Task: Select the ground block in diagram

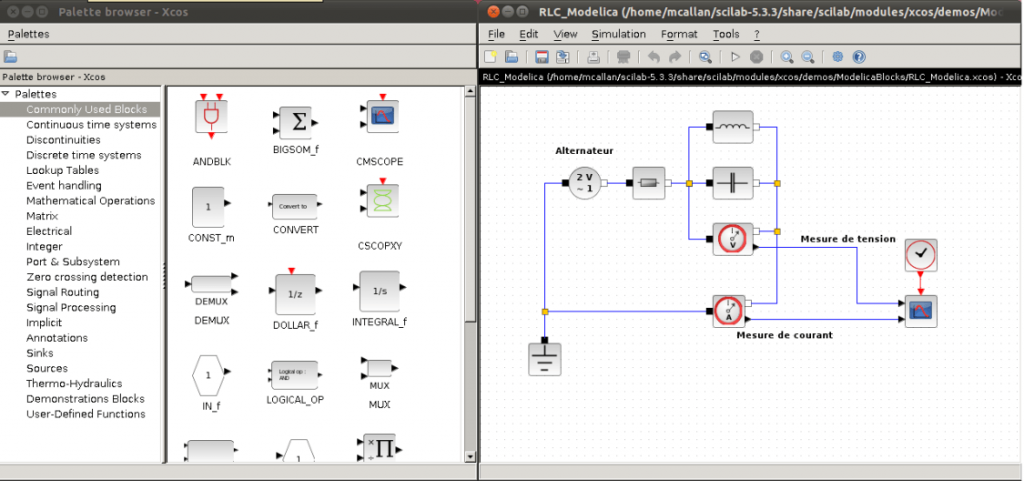Action: point(545,360)
